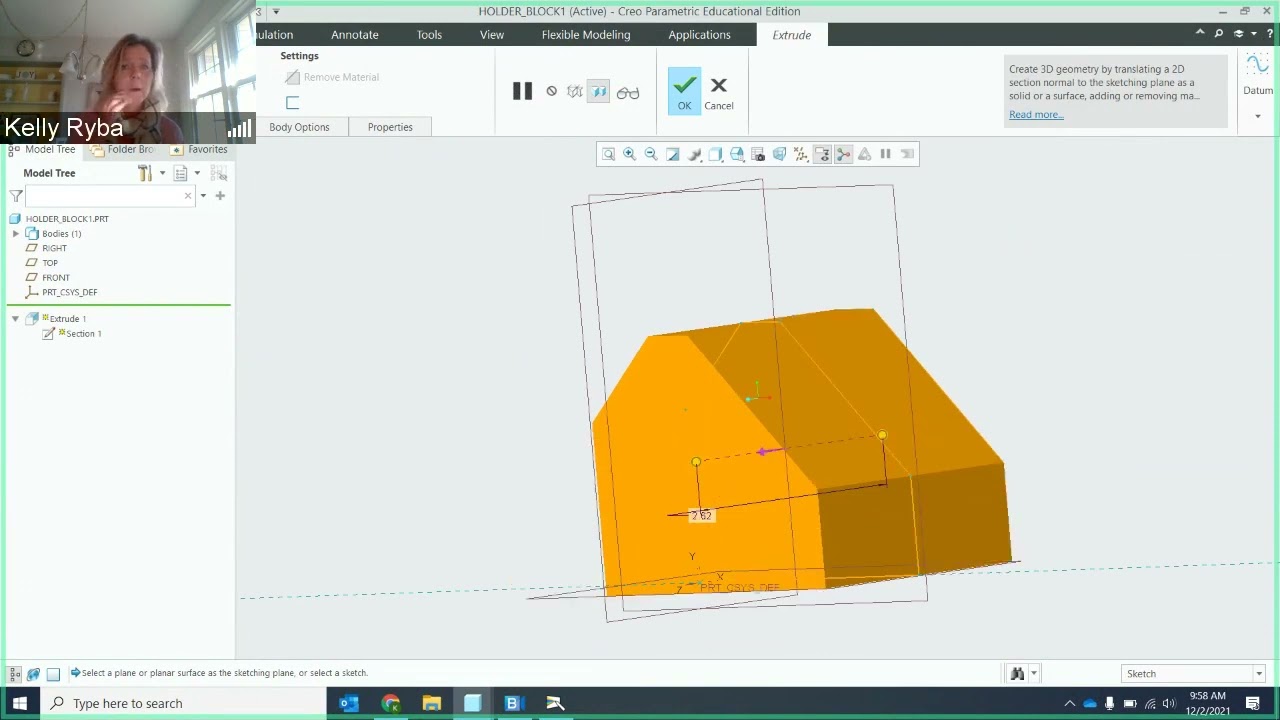Follow the Read more link
The height and width of the screenshot is (720, 1280).
pyautogui.click(x=1036, y=115)
